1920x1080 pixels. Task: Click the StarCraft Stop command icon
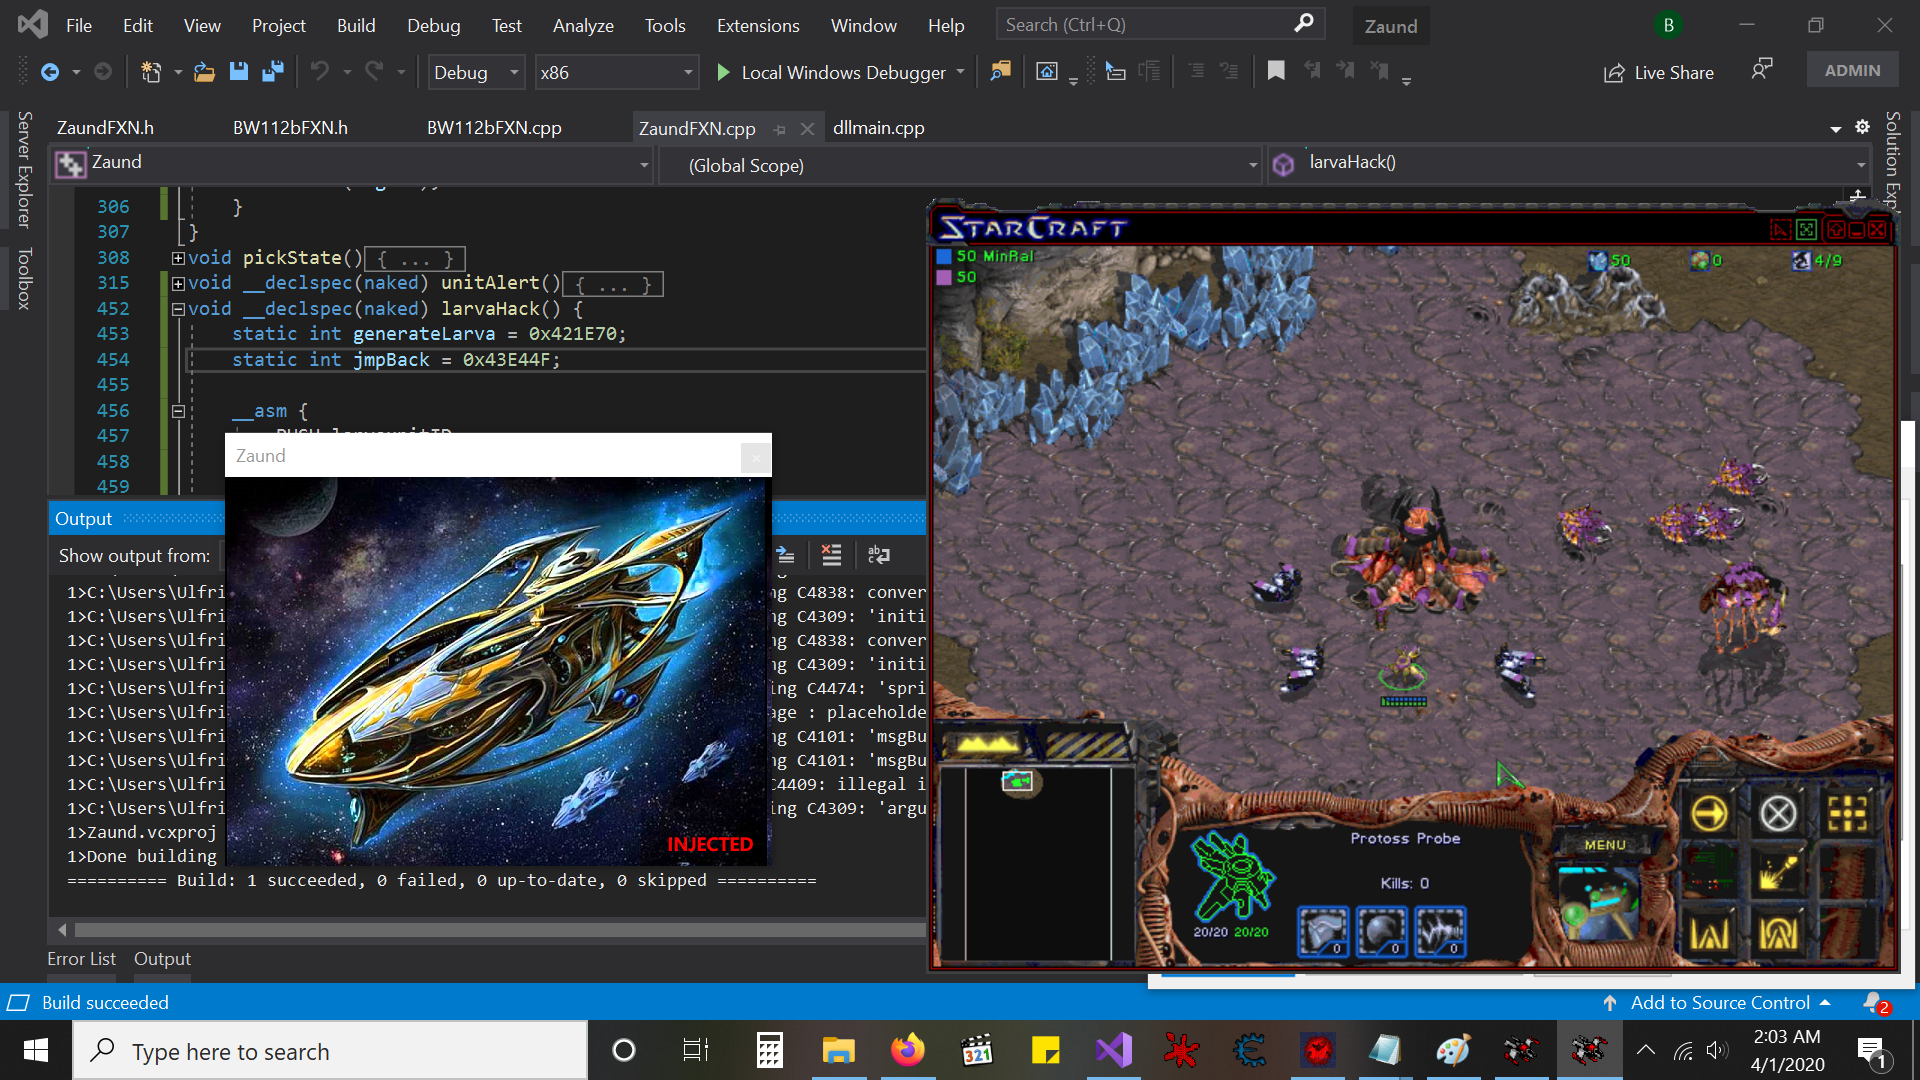coord(1778,814)
